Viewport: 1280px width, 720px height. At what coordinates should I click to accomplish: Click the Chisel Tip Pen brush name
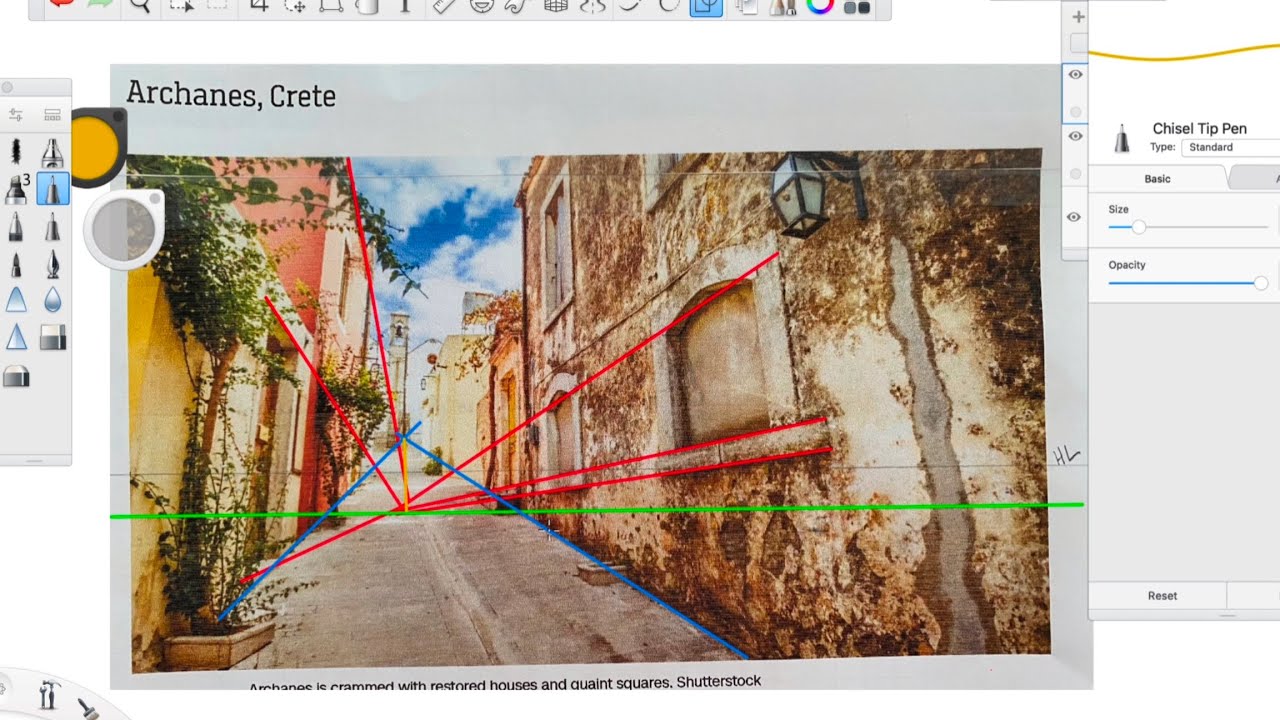(x=1199, y=128)
